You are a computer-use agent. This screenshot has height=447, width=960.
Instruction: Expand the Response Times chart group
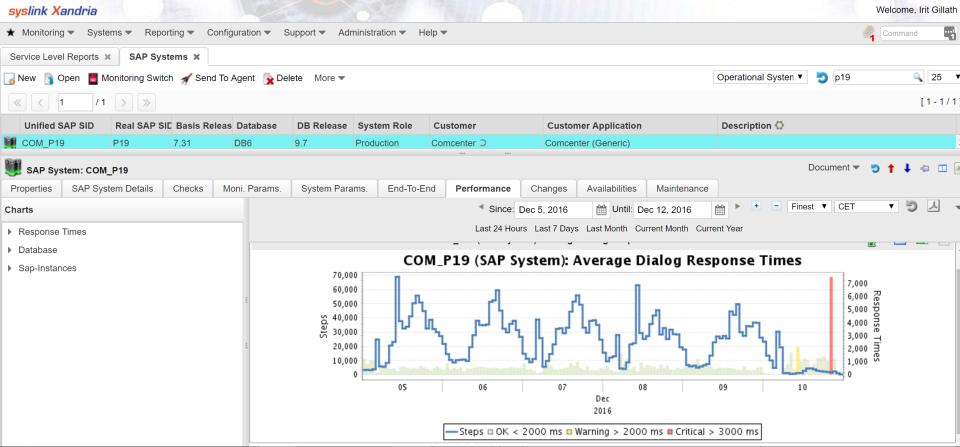tap(9, 232)
